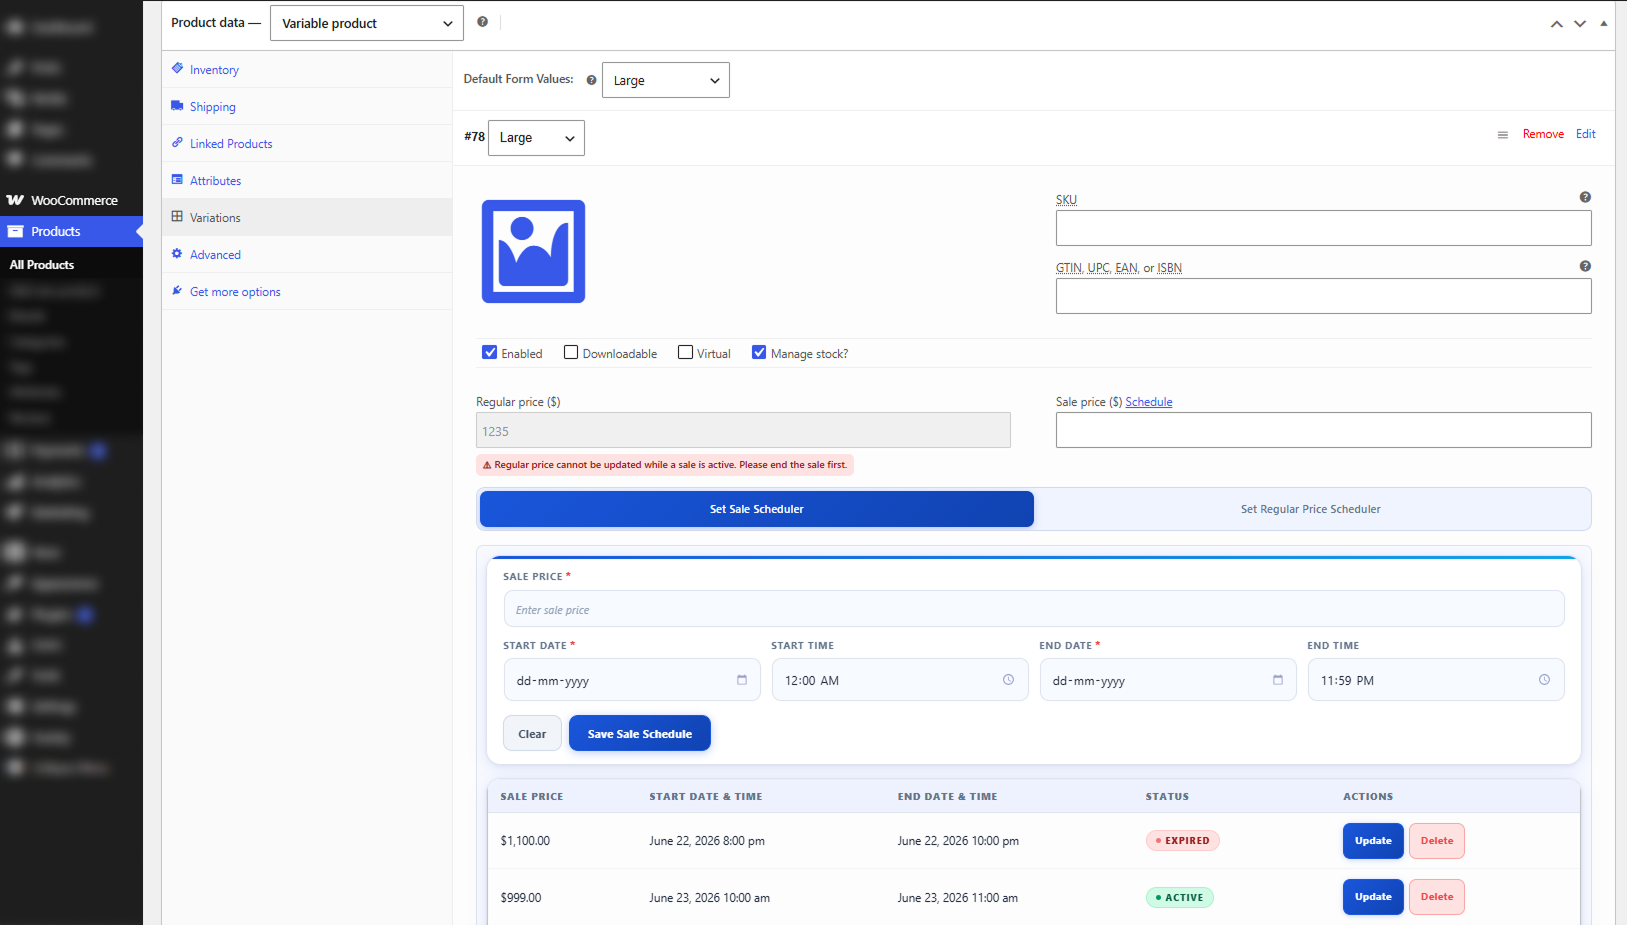Delete the $999.00 active sale

(x=1437, y=897)
